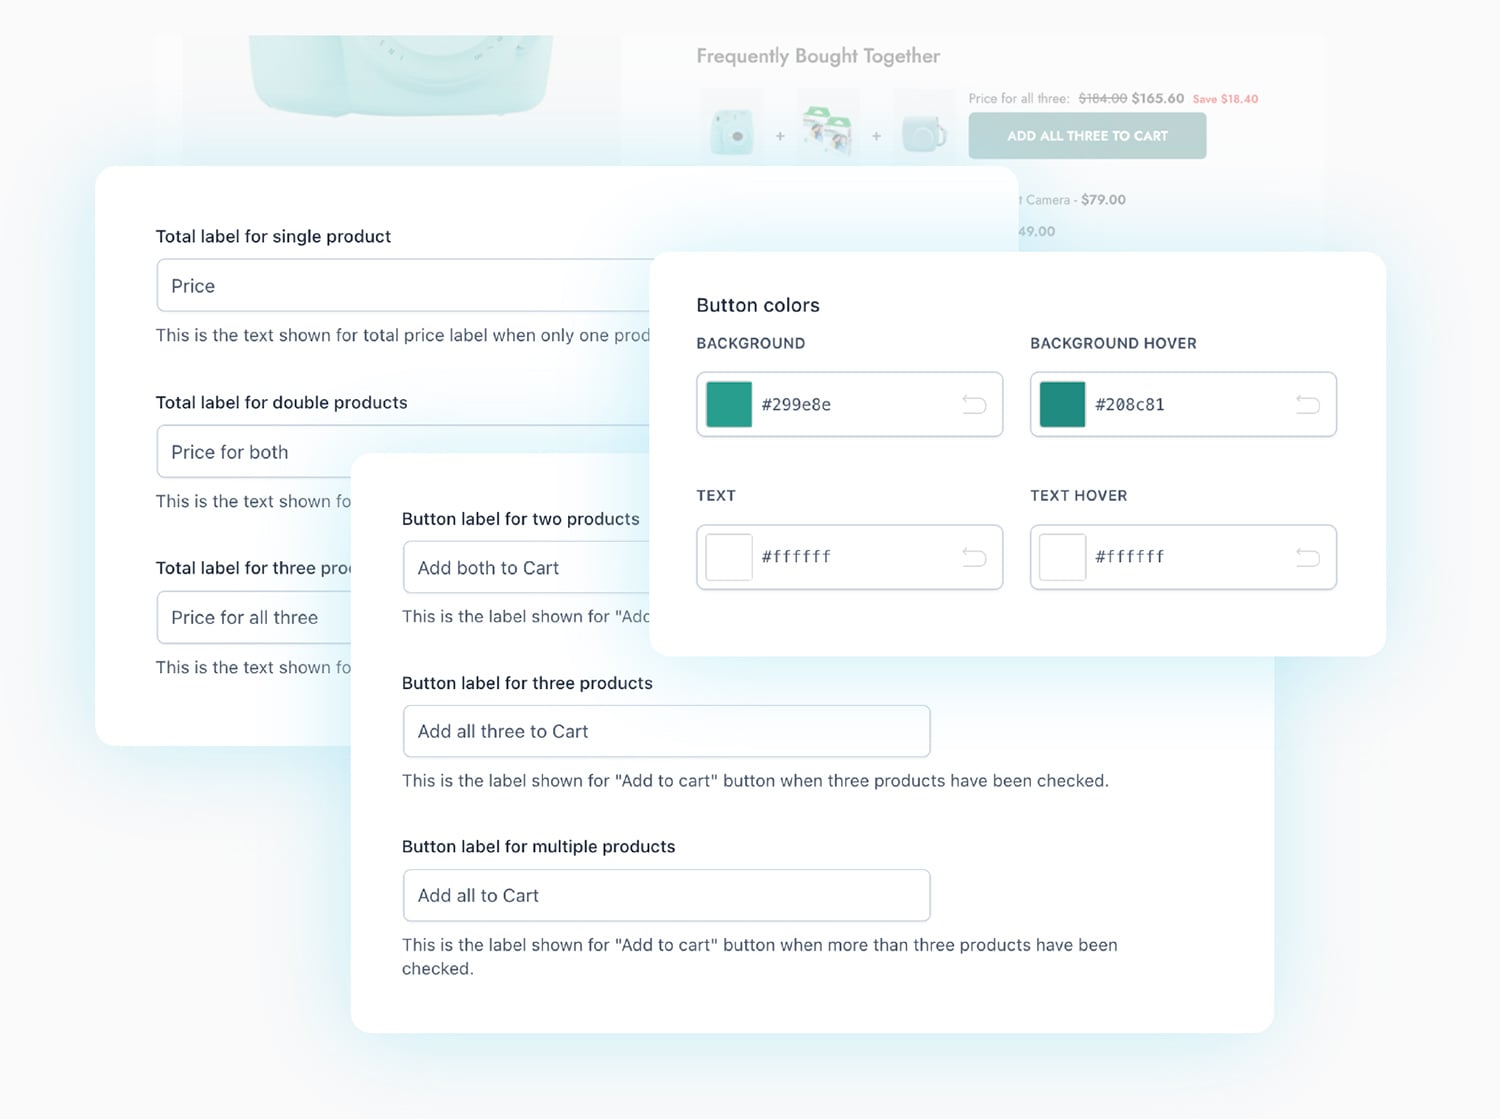Click reset arrow in Text color field
The height and width of the screenshot is (1119, 1500).
pyautogui.click(x=973, y=557)
